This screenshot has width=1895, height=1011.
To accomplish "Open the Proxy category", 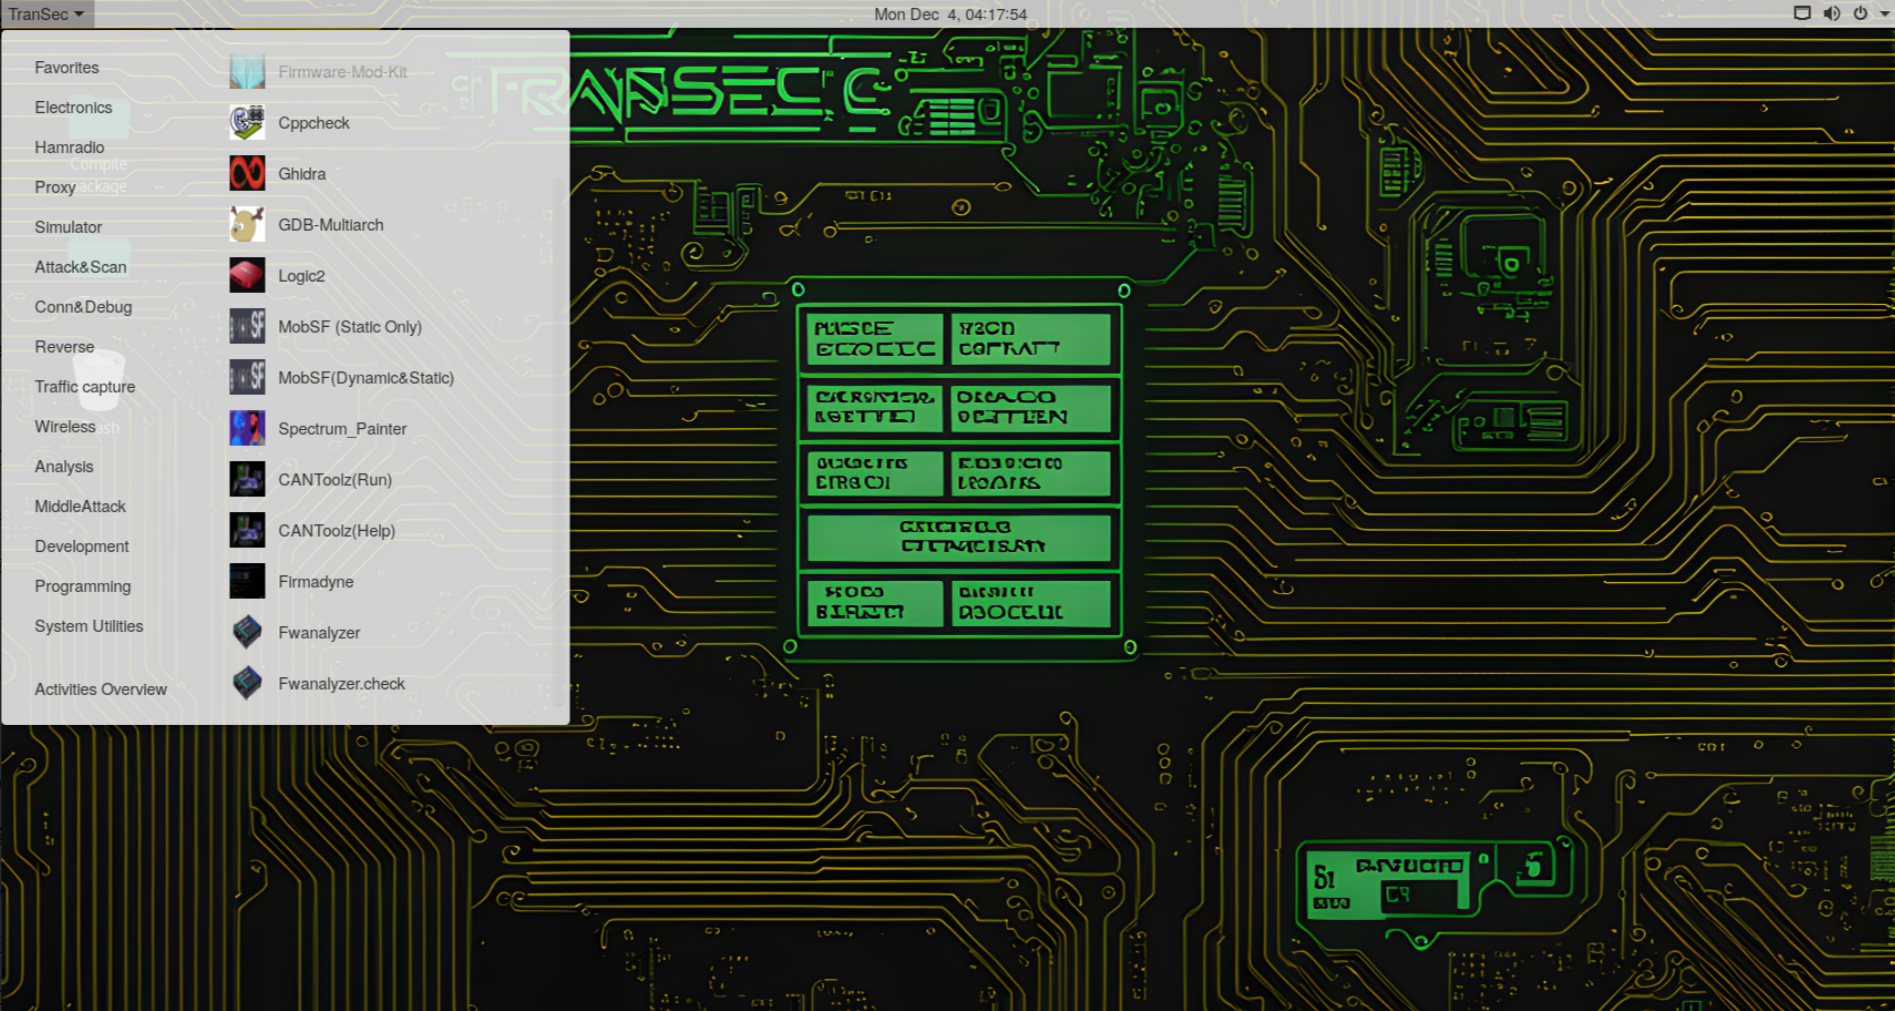I will click(55, 188).
